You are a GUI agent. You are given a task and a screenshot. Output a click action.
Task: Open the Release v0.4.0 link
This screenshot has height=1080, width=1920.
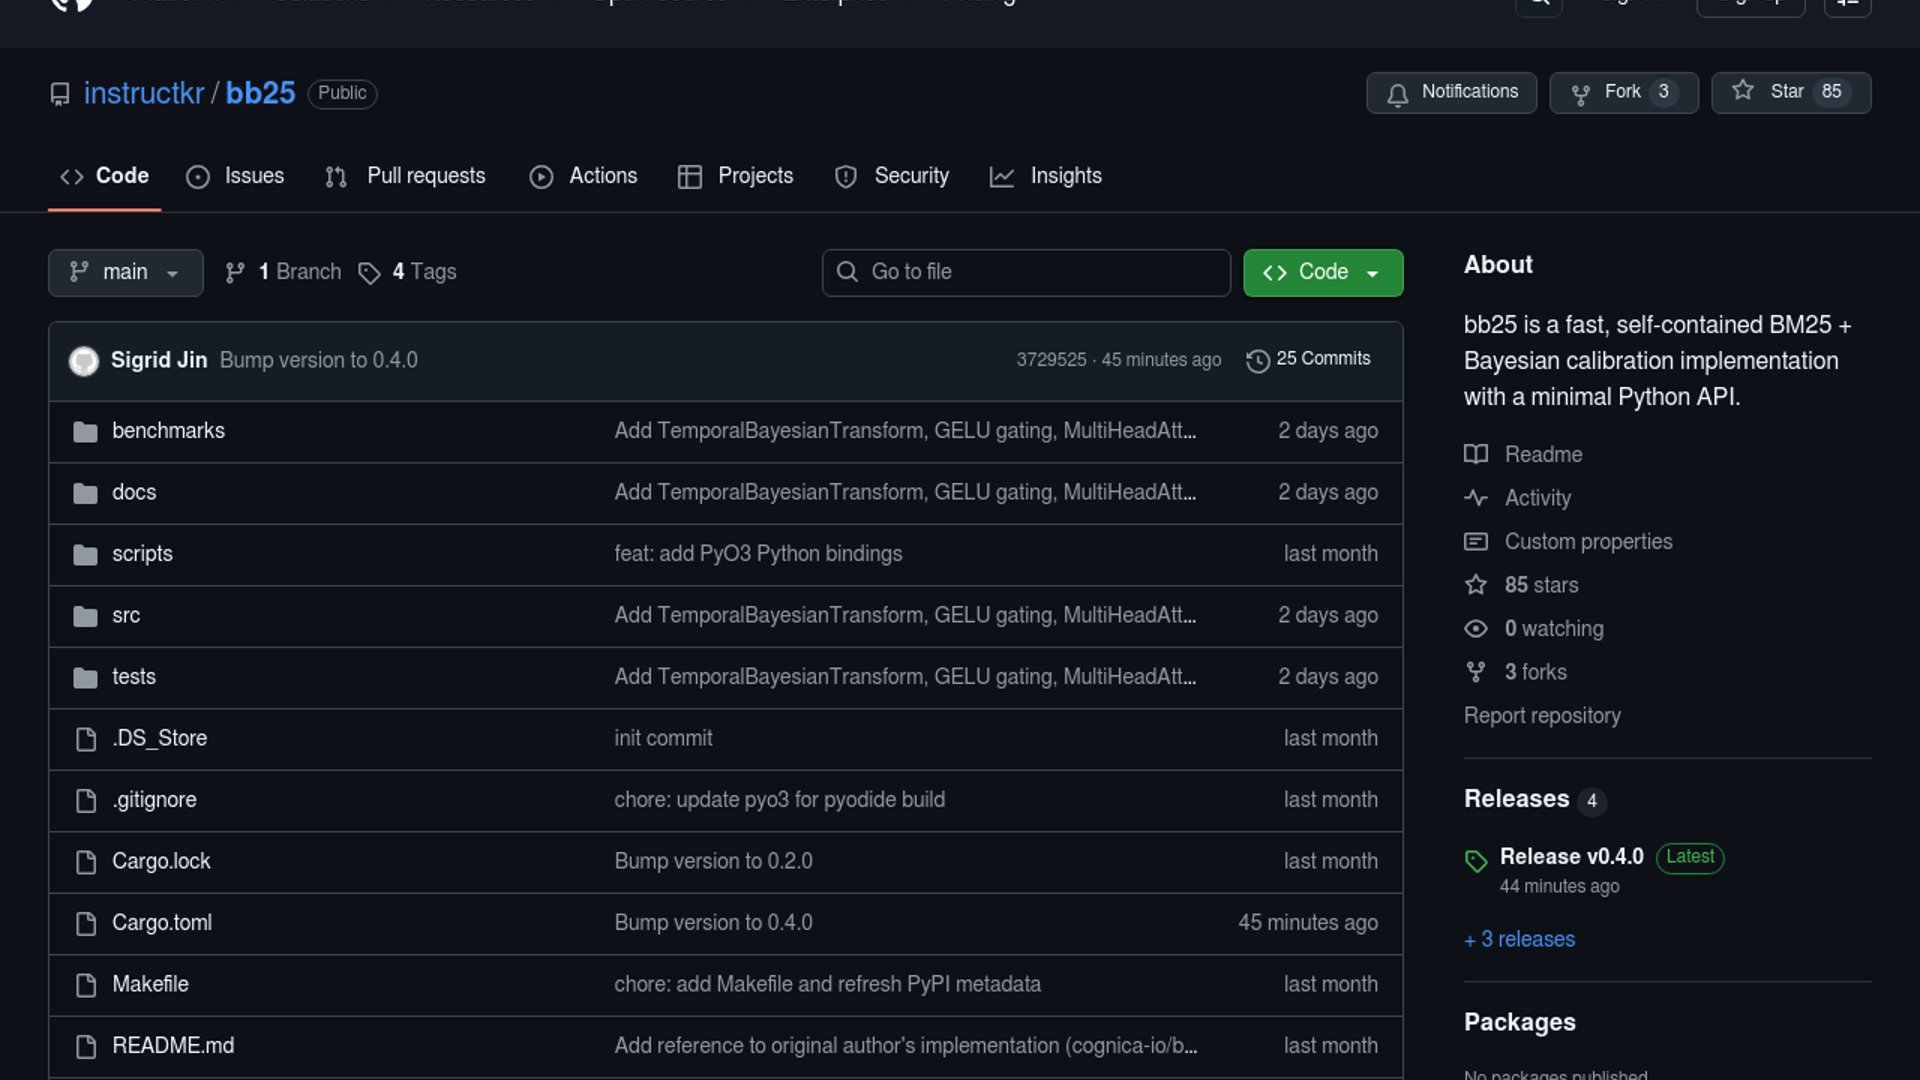click(1571, 857)
